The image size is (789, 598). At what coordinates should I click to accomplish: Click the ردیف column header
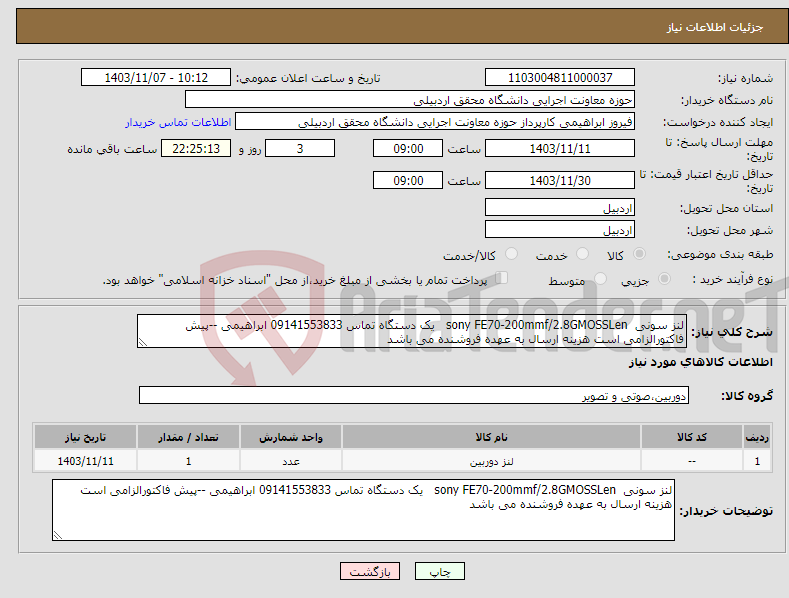(x=757, y=437)
